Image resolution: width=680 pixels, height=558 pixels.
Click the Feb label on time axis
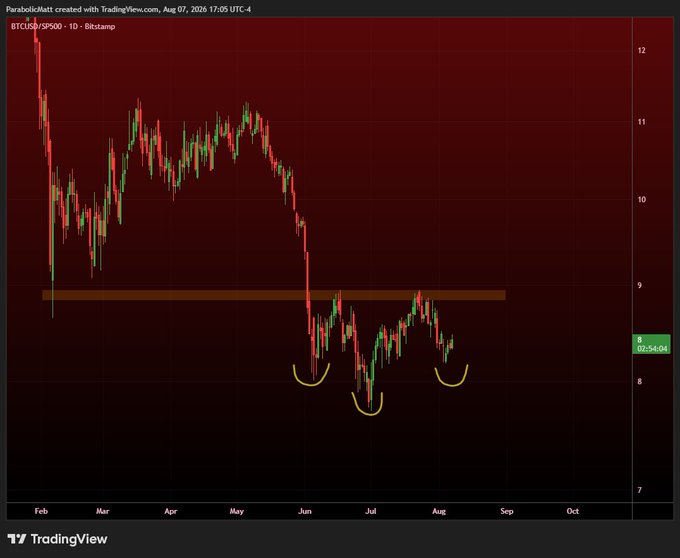pyautogui.click(x=41, y=511)
